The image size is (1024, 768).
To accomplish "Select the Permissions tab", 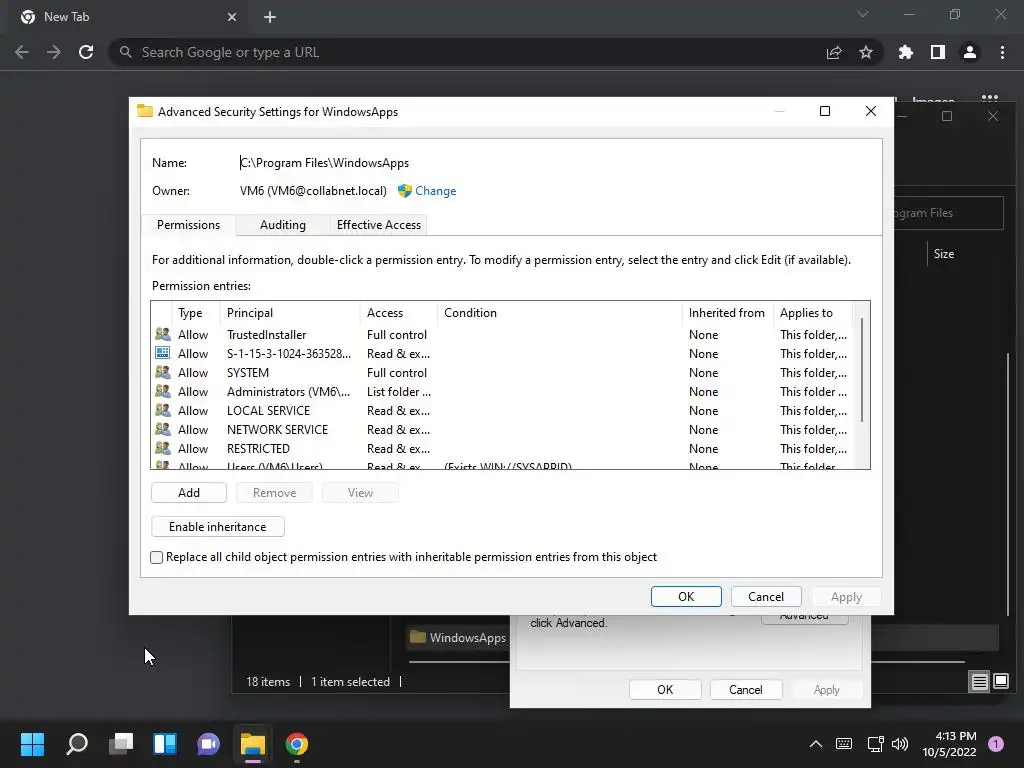I will pyautogui.click(x=188, y=225).
